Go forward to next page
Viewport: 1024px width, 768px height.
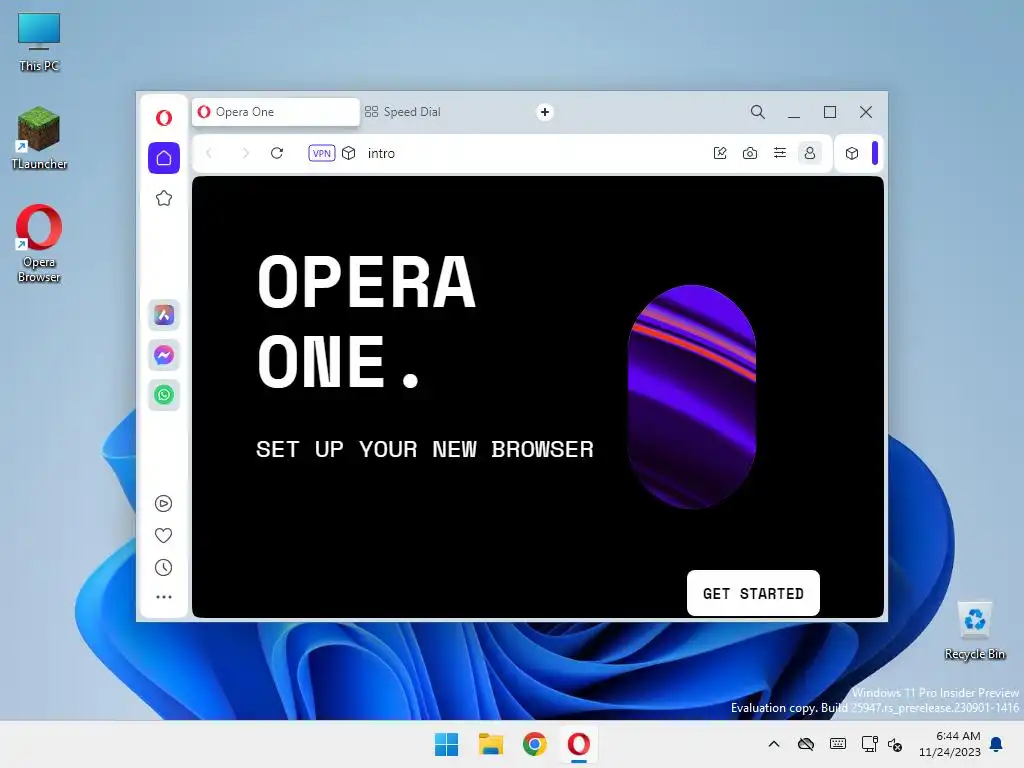(x=246, y=153)
